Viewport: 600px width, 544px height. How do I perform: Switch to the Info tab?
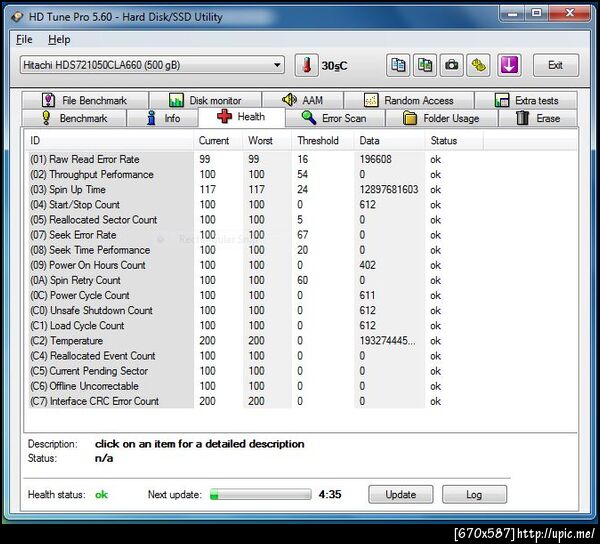[163, 118]
